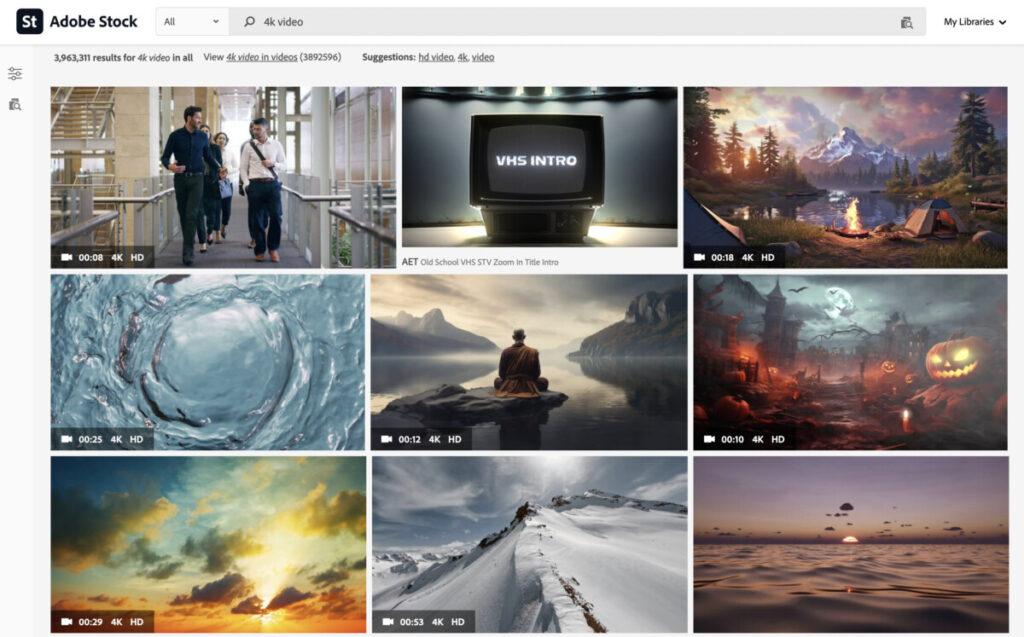
Task: Click the find similar icon in left sidebar
Action: (15, 104)
